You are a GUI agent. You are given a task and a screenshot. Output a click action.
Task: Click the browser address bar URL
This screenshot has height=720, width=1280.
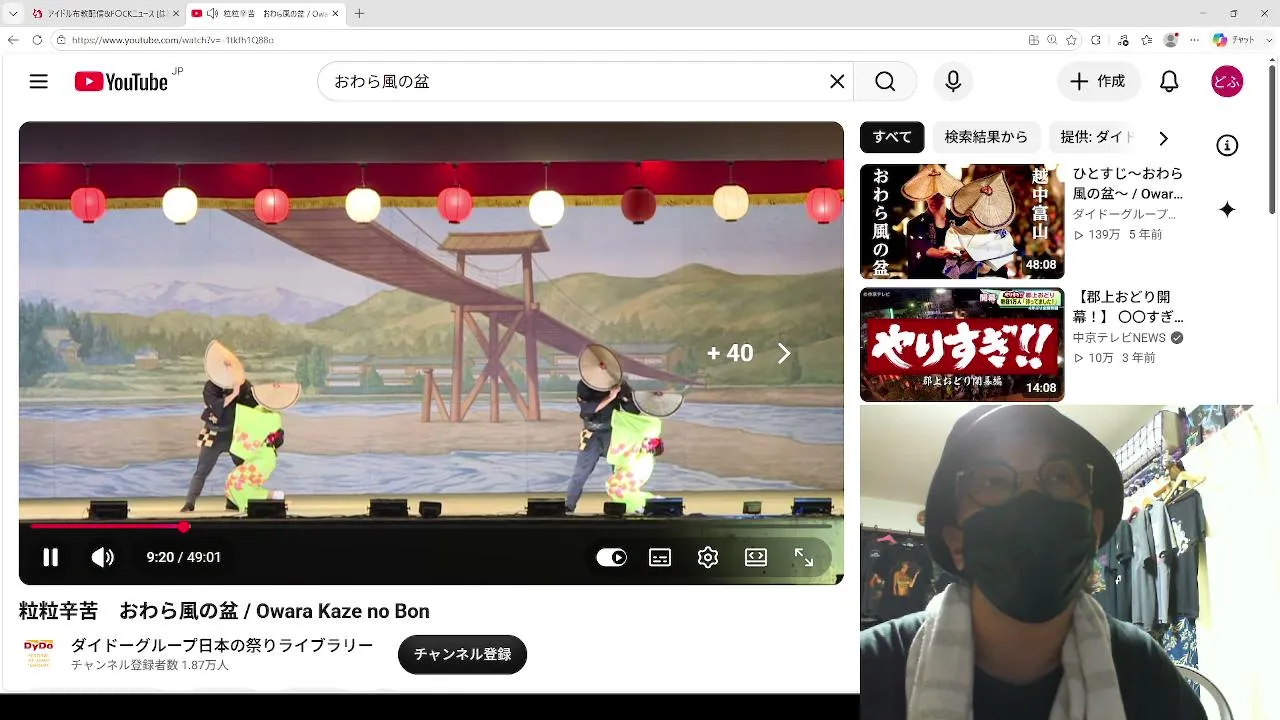[172, 40]
